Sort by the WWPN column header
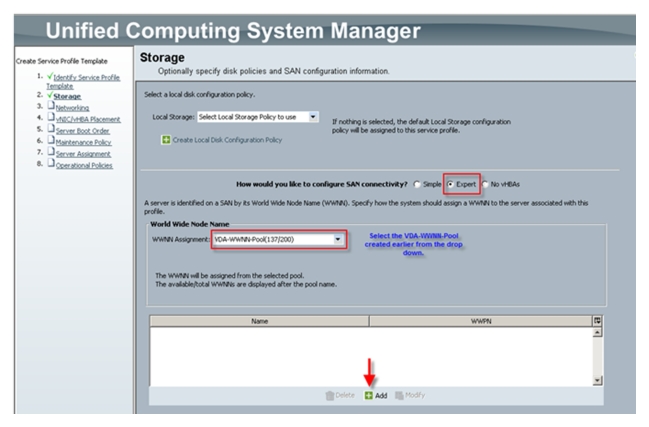649x427 pixels. 481,321
